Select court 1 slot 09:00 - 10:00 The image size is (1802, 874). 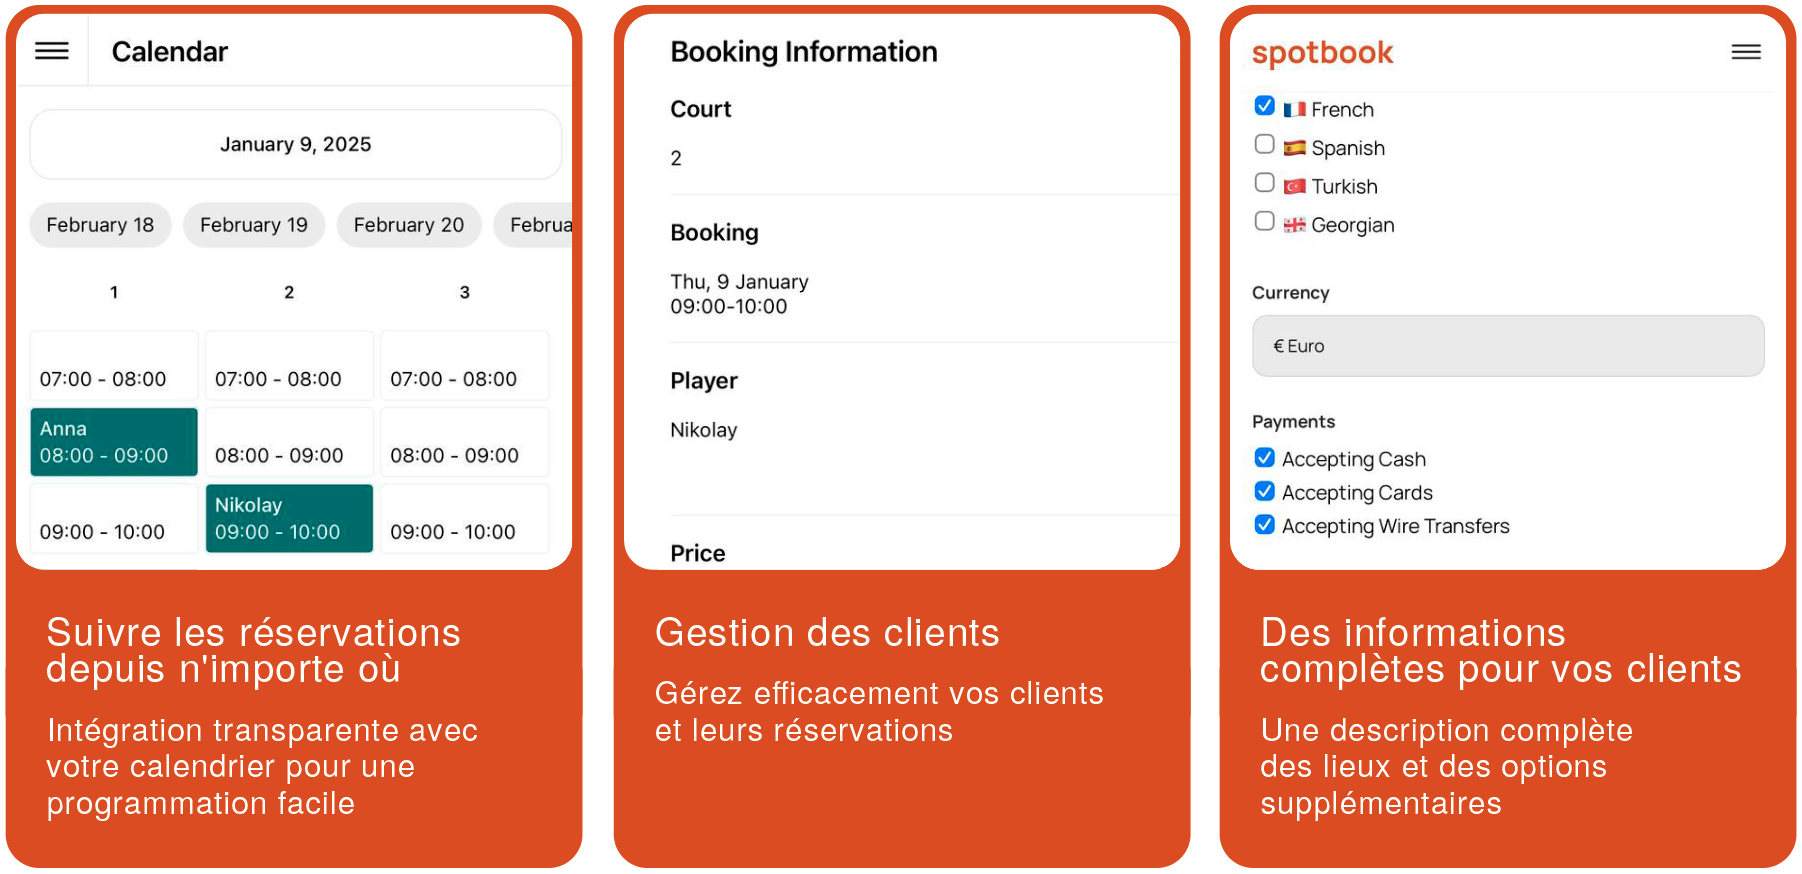point(114,518)
